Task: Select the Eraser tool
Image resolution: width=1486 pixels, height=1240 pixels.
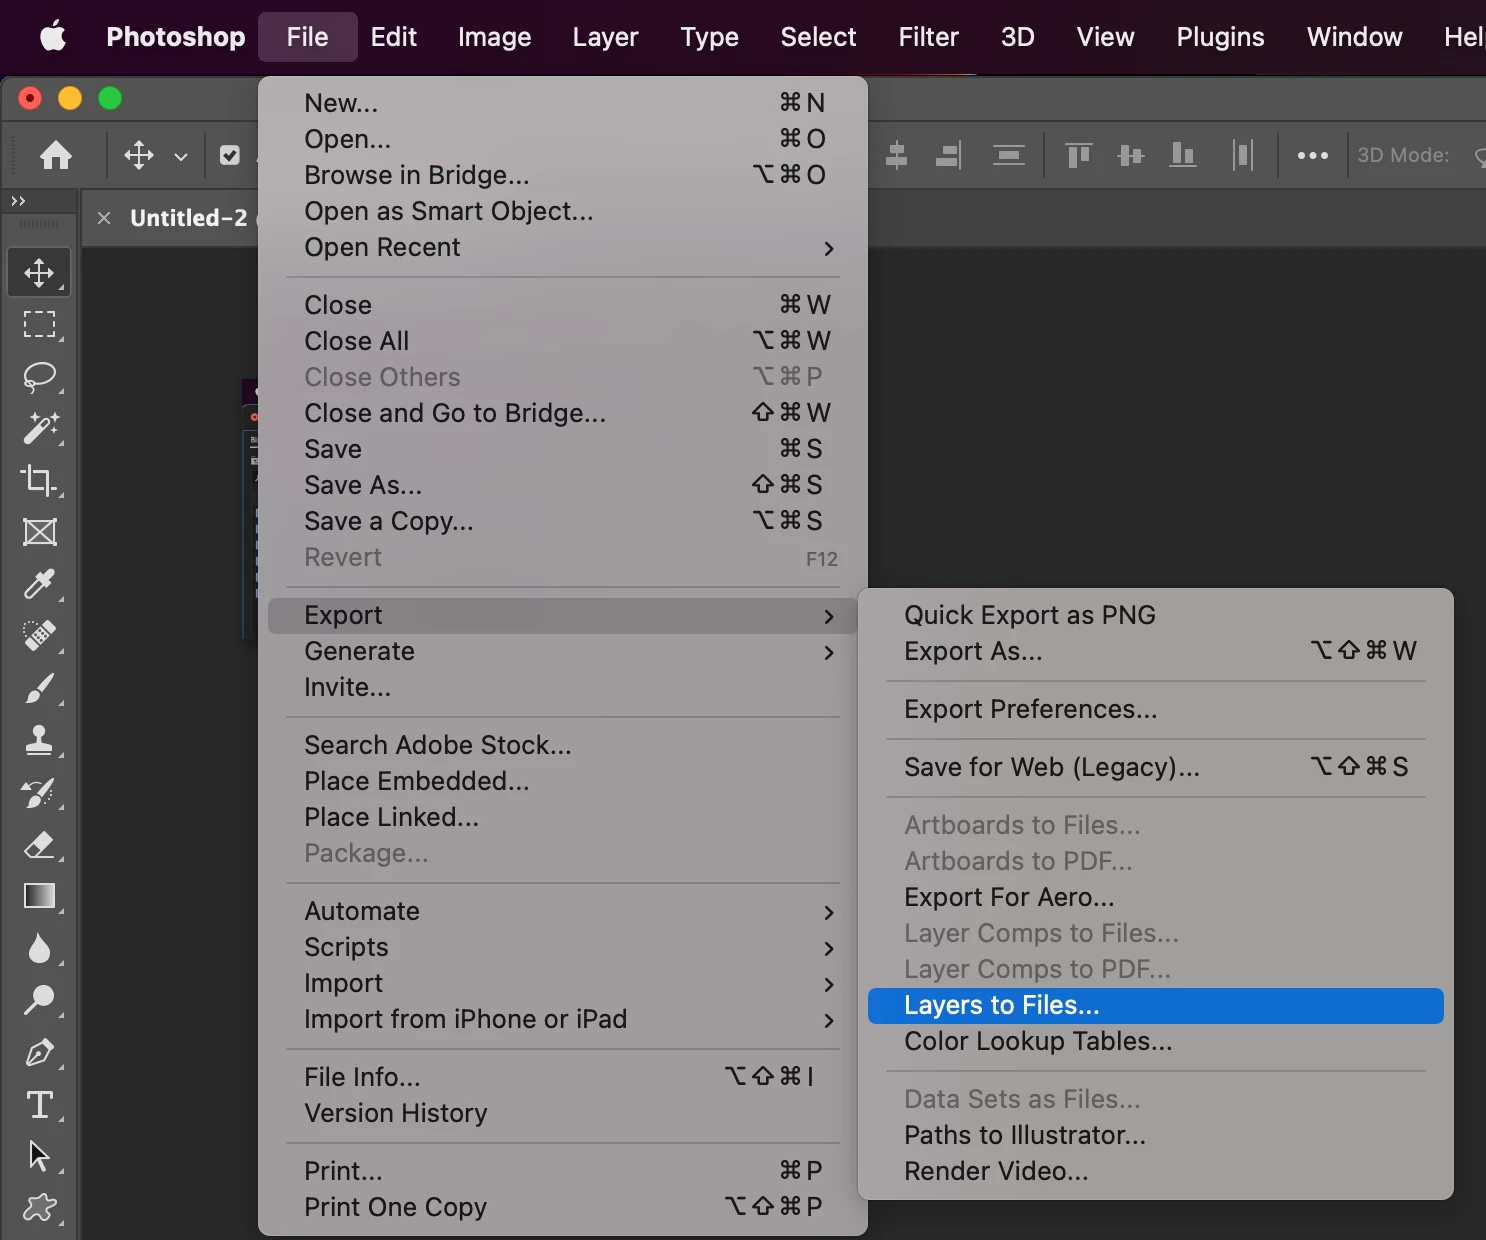Action: tap(39, 845)
